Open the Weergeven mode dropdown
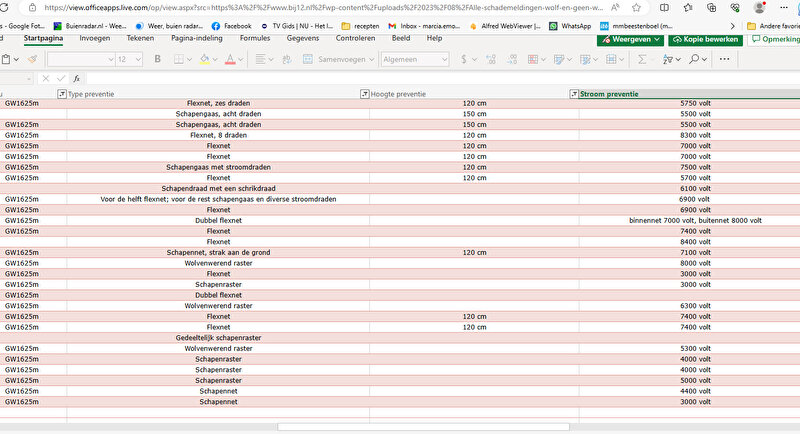The image size is (800, 434). point(631,39)
